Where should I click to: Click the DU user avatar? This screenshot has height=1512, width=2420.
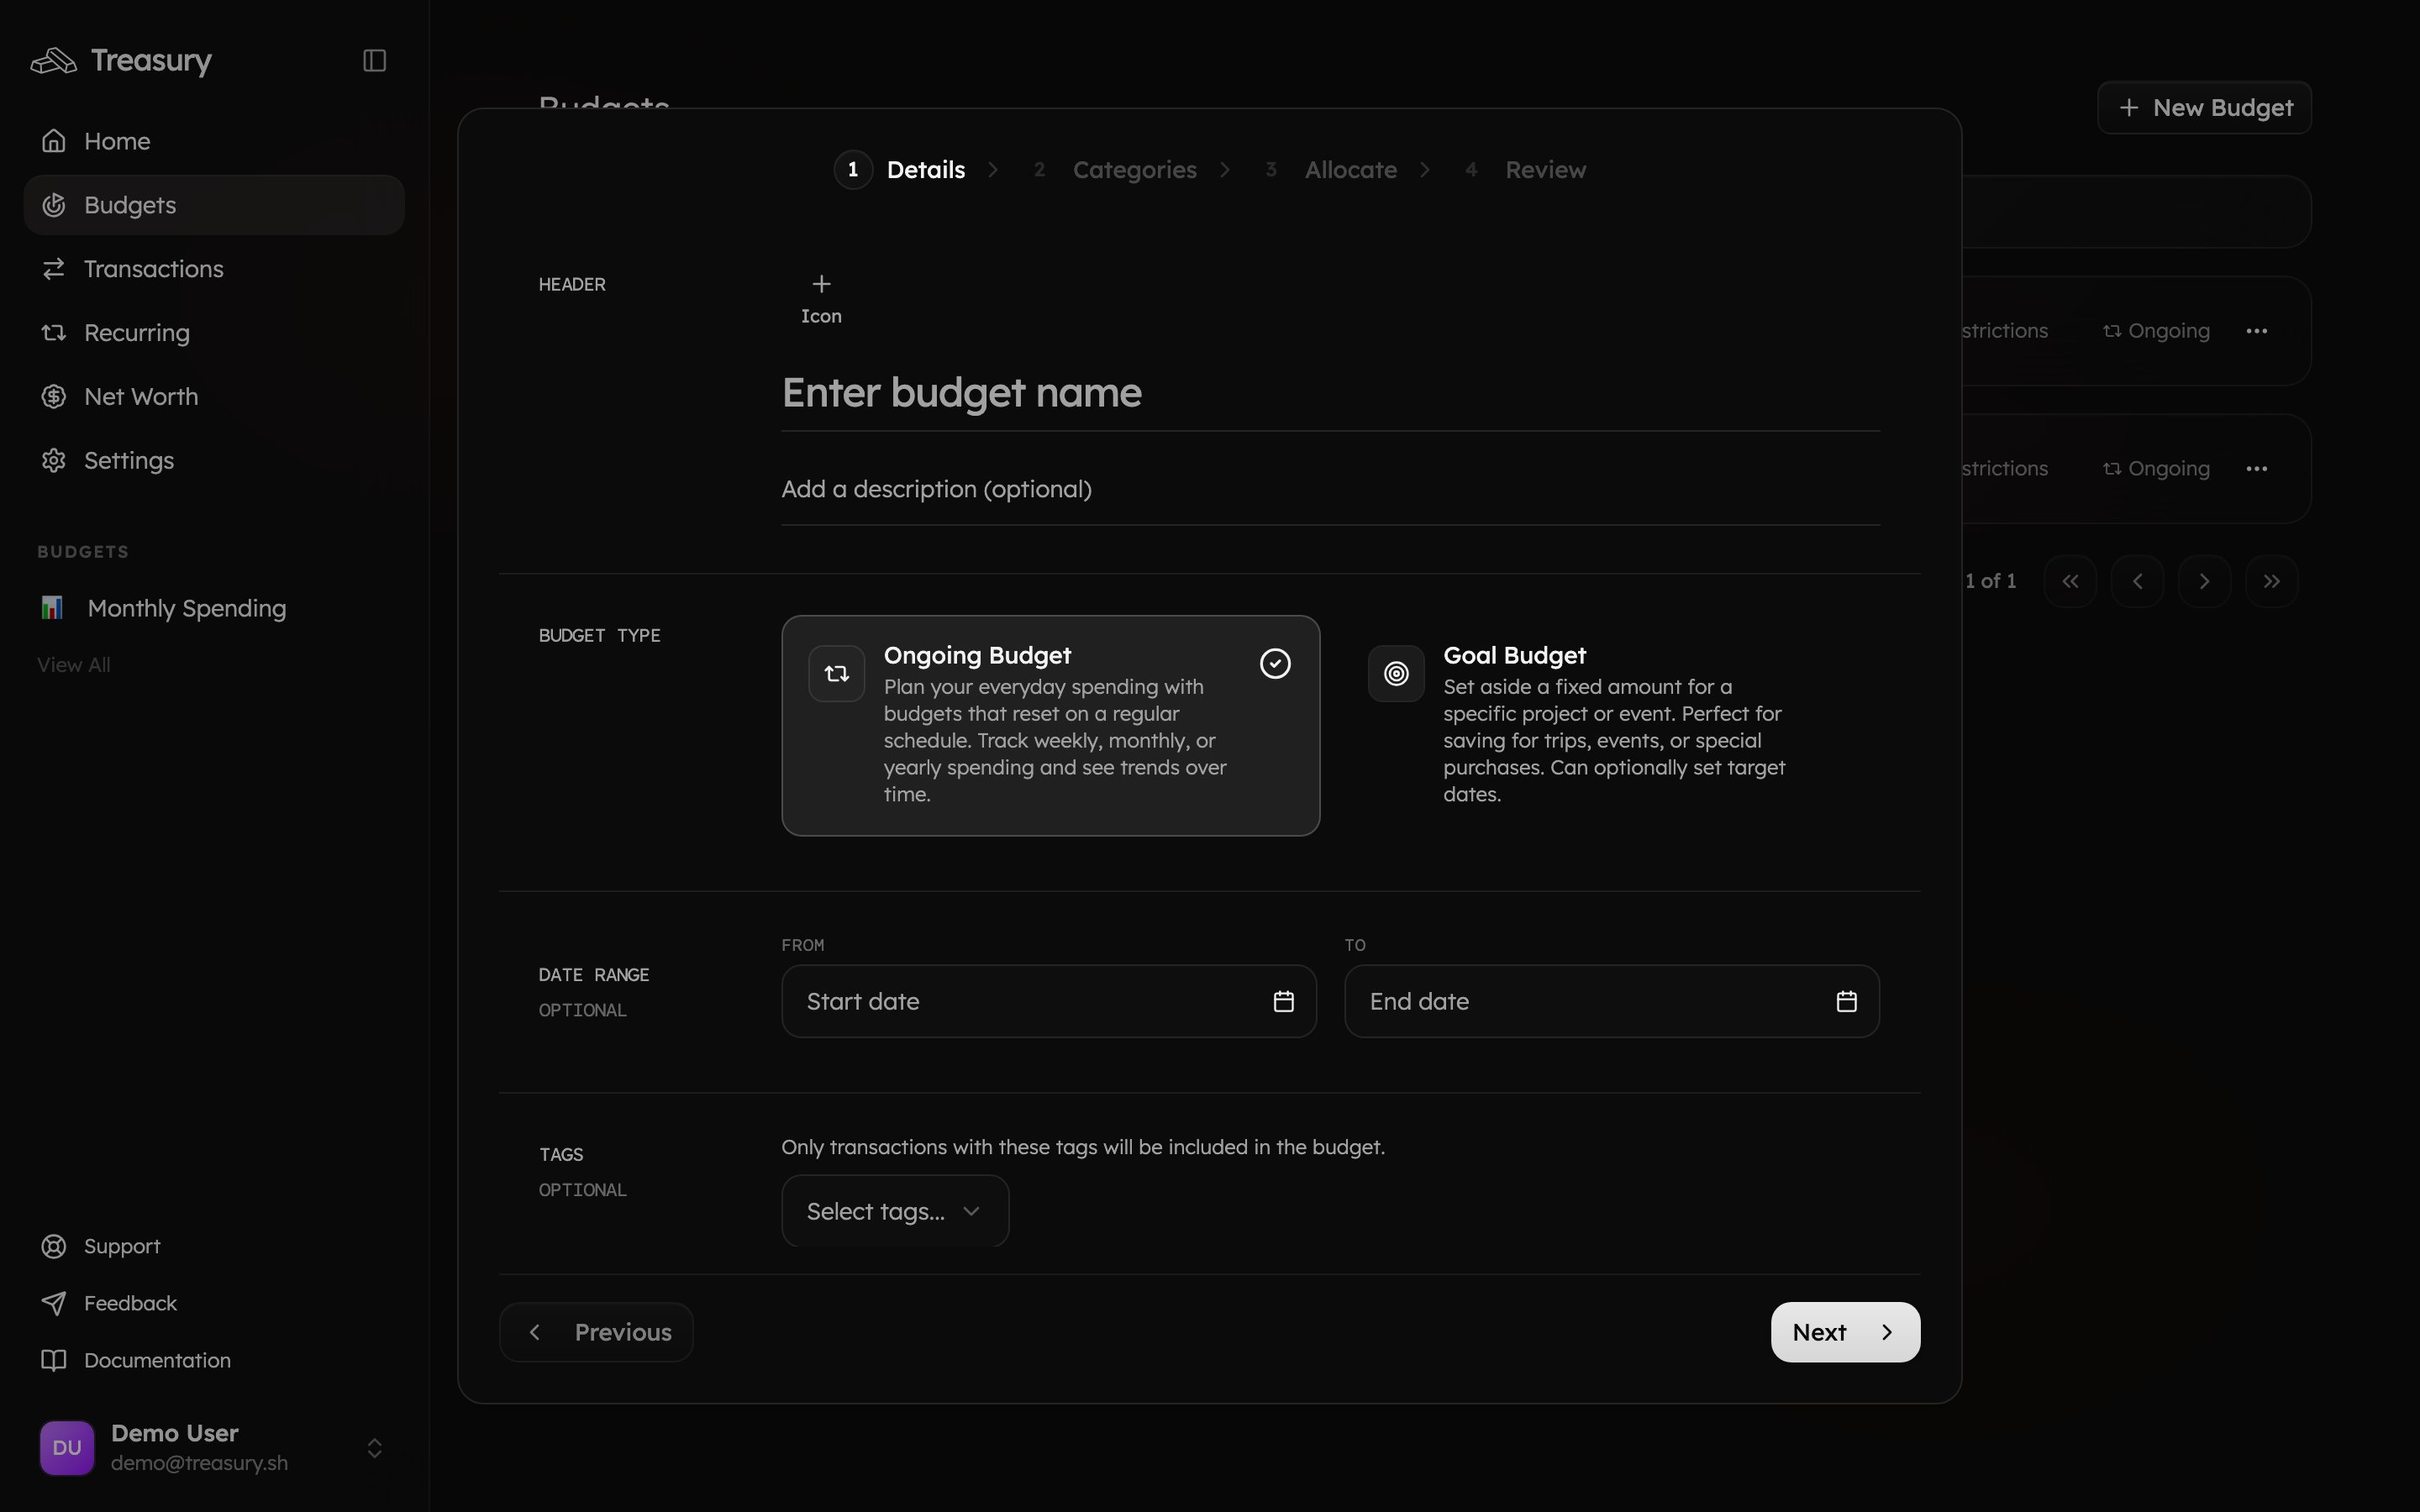(x=67, y=1447)
